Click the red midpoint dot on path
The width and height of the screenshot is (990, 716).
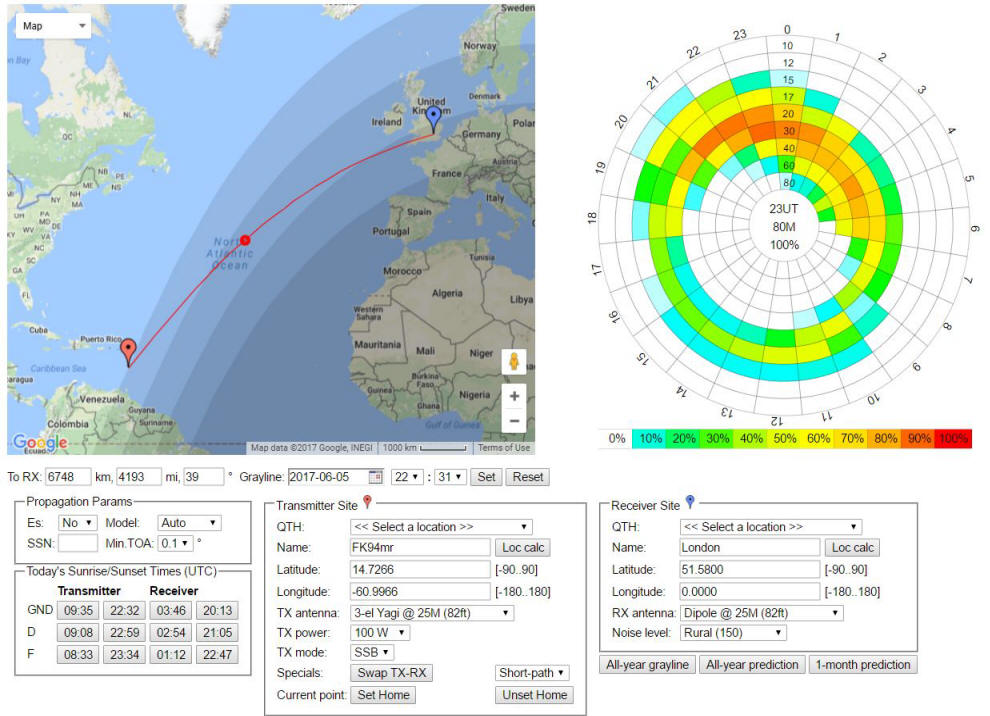(245, 239)
